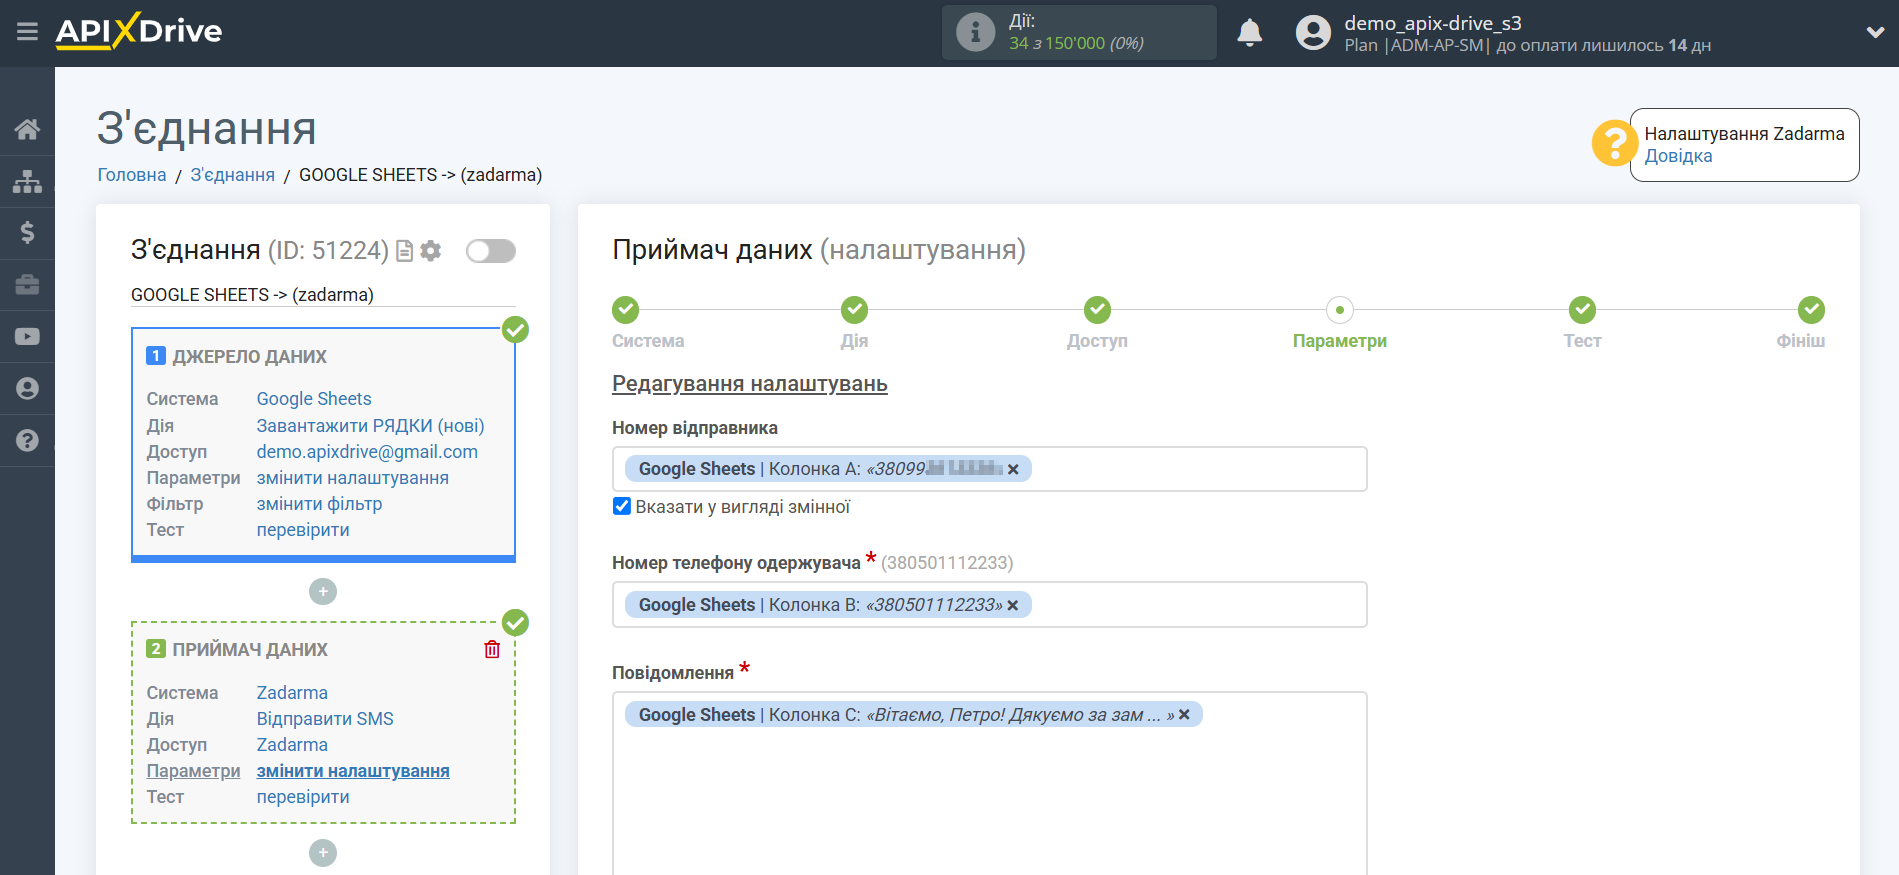
Task: Toggle the connection on/off switch
Action: click(x=491, y=251)
